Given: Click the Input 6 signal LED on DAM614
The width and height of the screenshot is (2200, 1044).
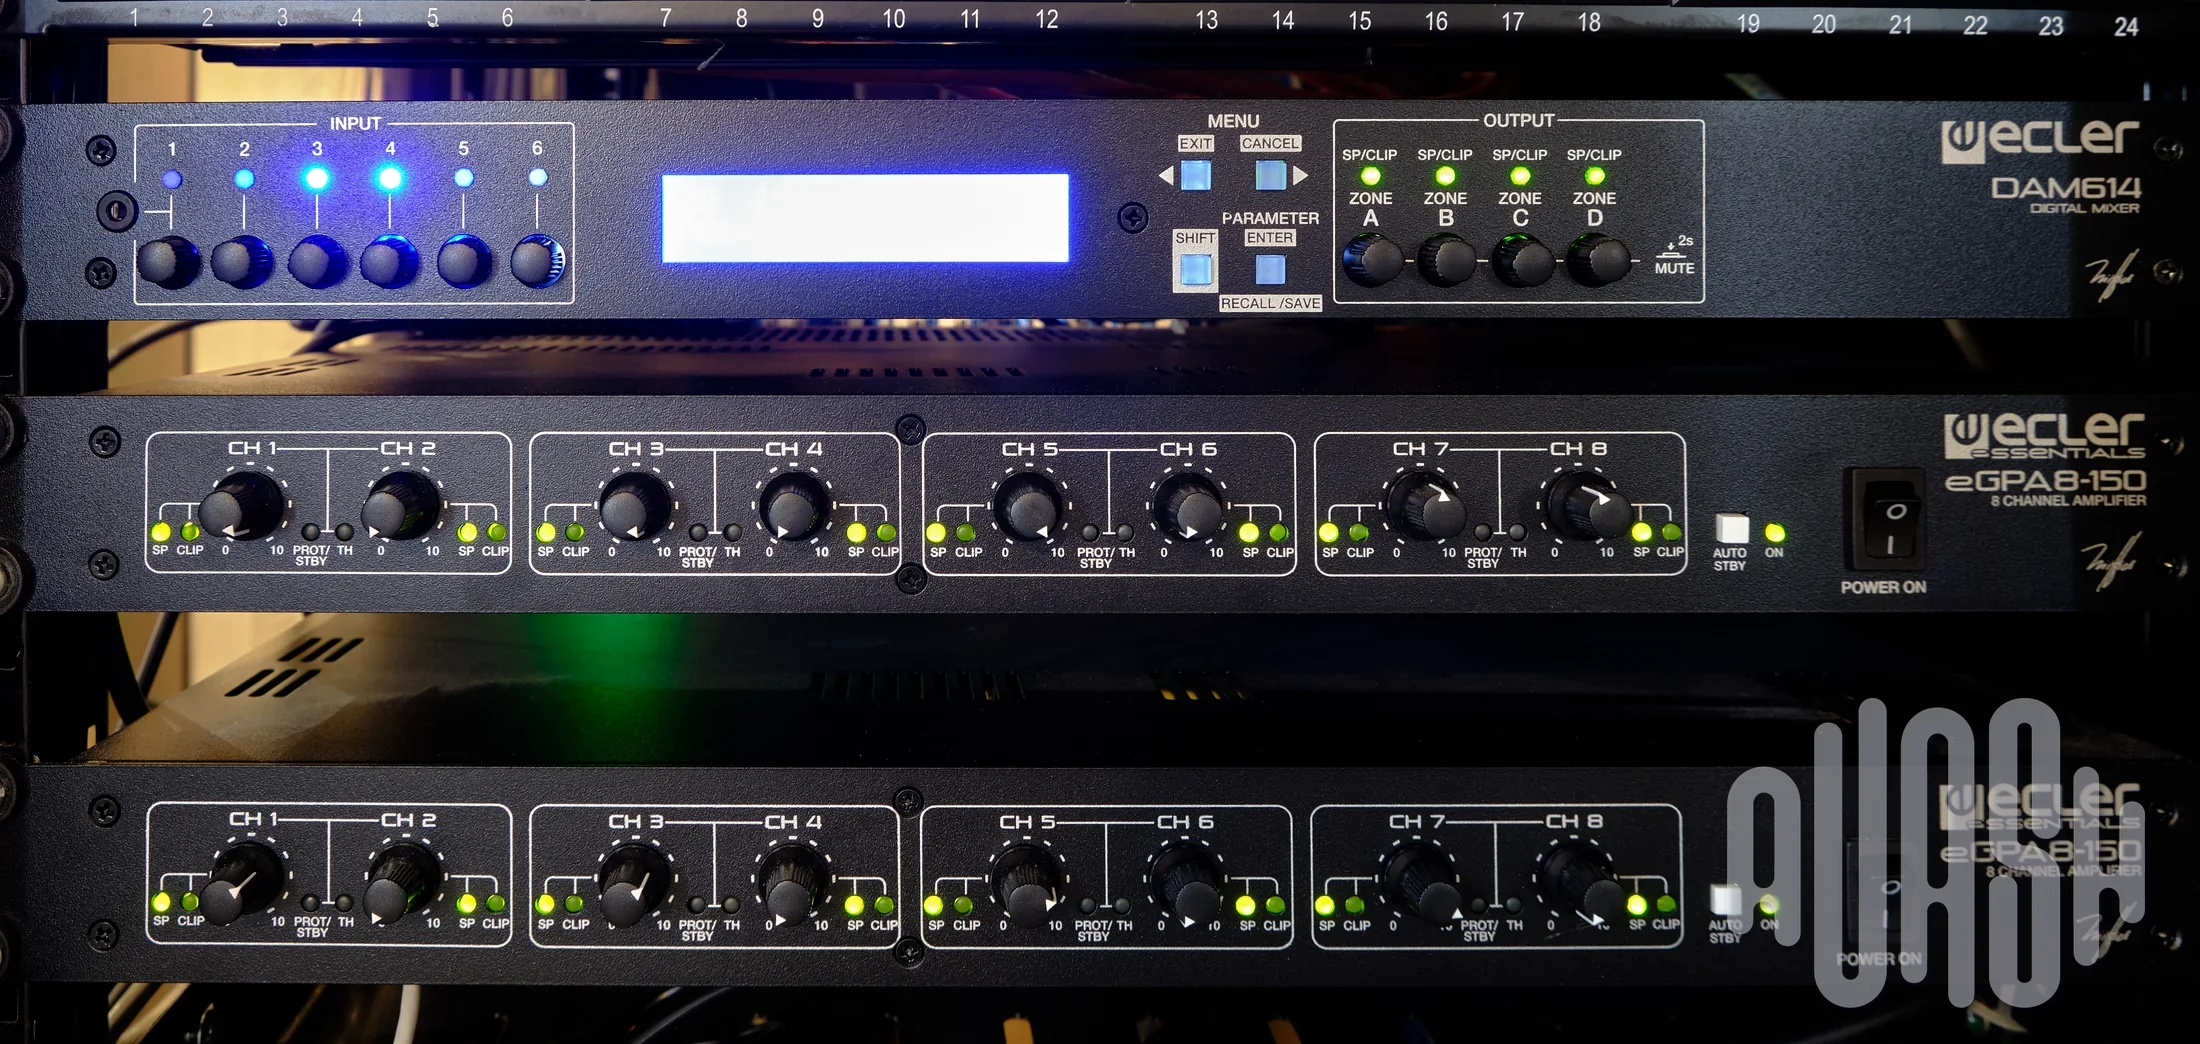Looking at the screenshot, I should [538, 178].
